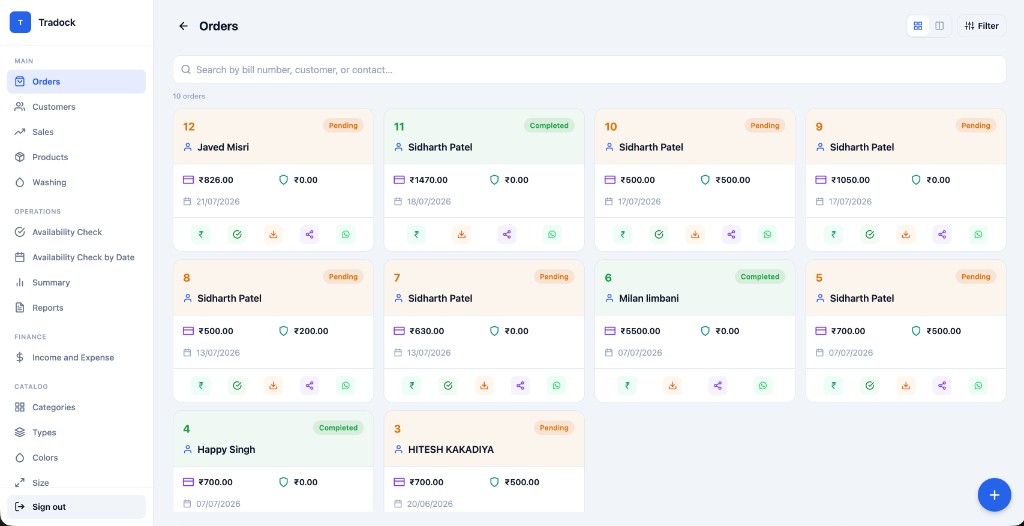Mark order 5 complete with the check icon
The image size is (1024, 526).
[869, 386]
